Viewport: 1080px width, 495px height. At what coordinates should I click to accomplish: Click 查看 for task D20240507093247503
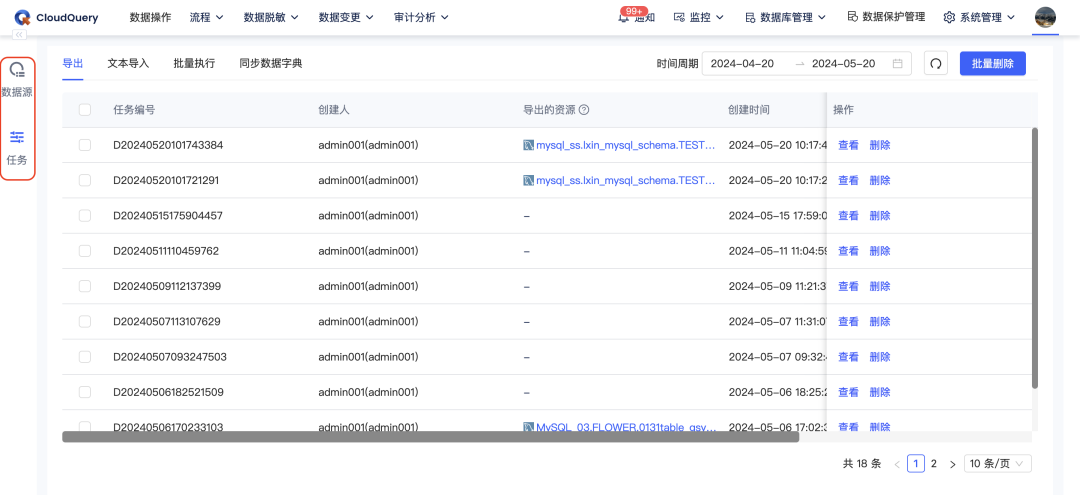point(848,357)
